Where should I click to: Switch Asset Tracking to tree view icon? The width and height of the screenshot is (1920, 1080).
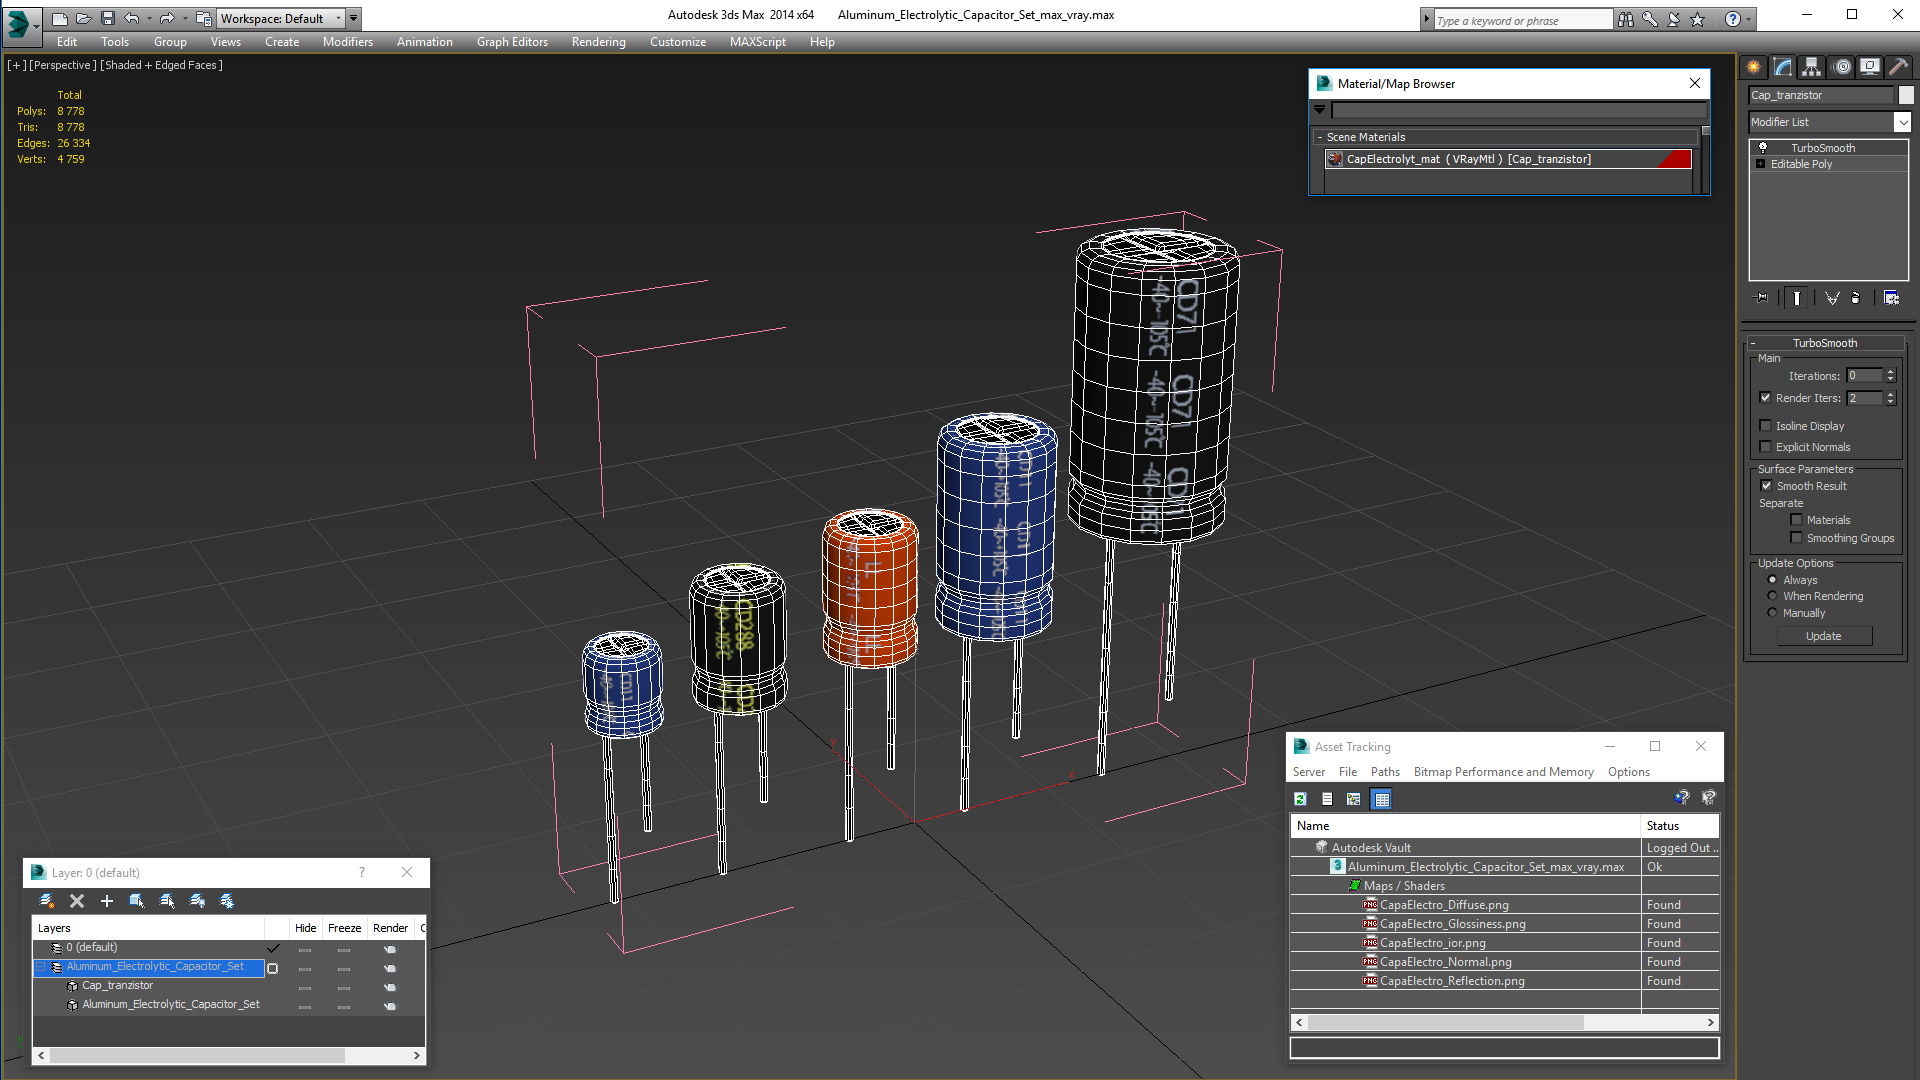pyautogui.click(x=1354, y=799)
